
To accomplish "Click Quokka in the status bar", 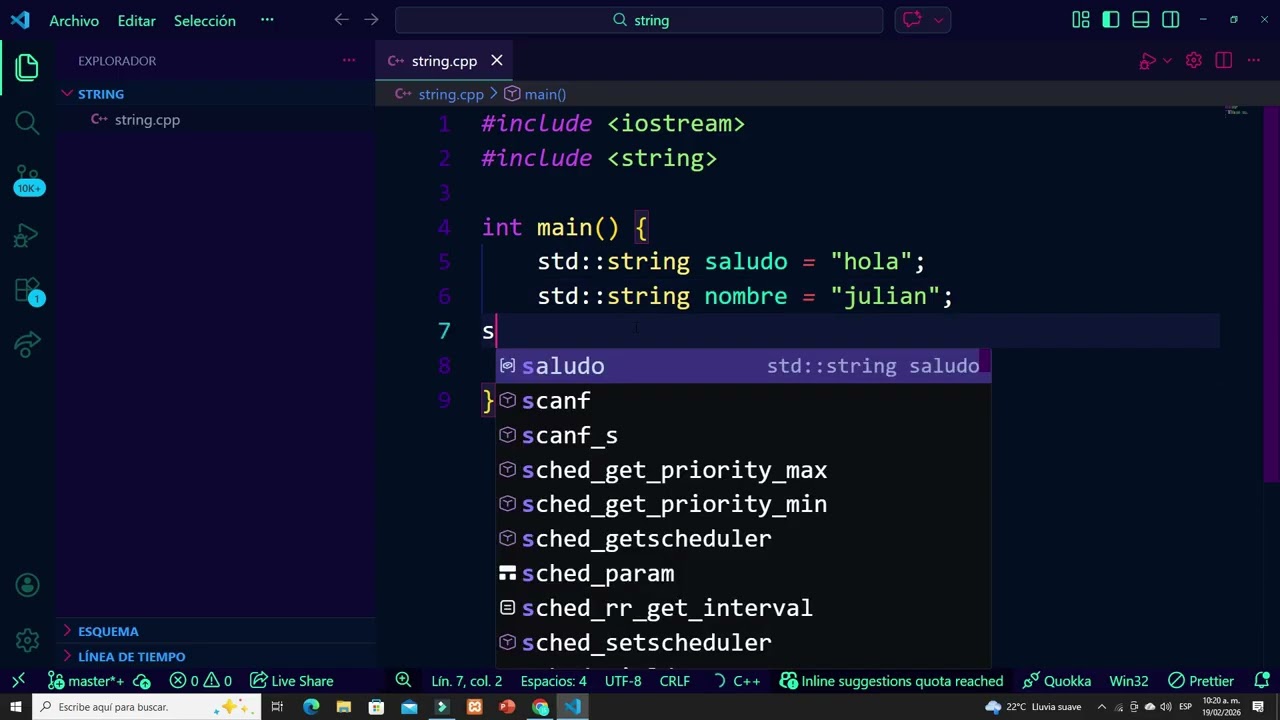I will 1057,681.
